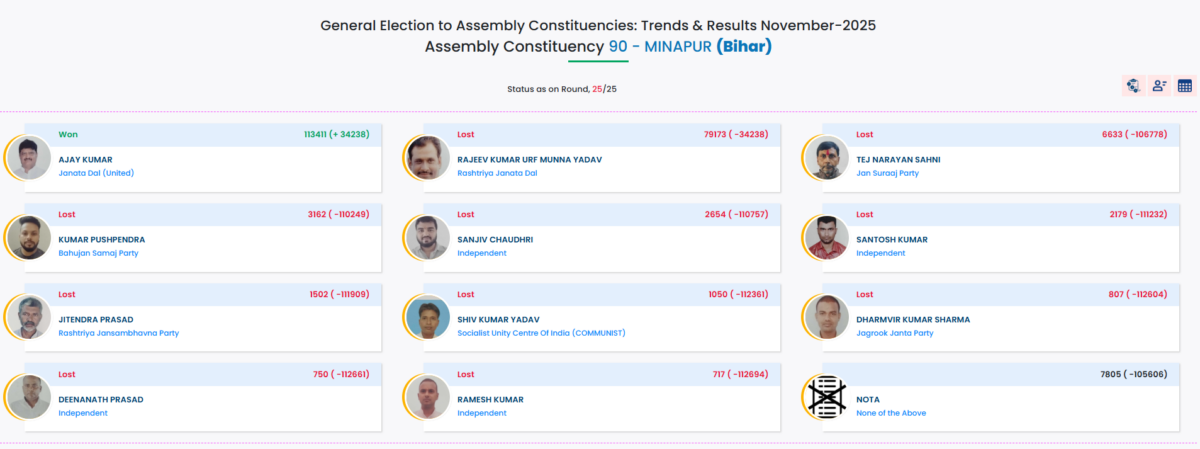Click the Bahujan Samaj Party label
Viewport: 1200px width, 449px height.
coord(98,253)
